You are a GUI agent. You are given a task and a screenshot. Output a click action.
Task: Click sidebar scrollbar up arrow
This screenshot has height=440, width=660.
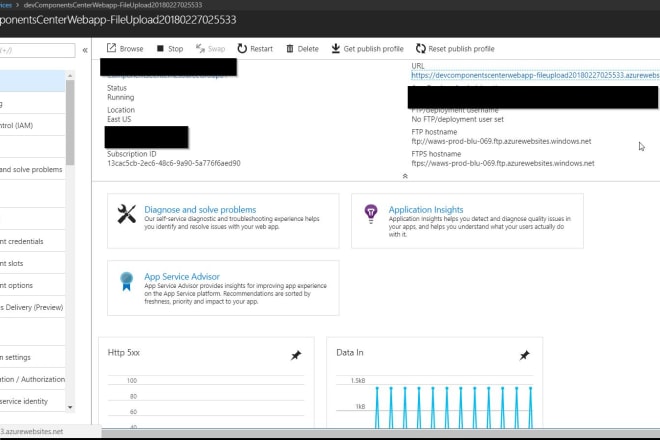pos(70,75)
